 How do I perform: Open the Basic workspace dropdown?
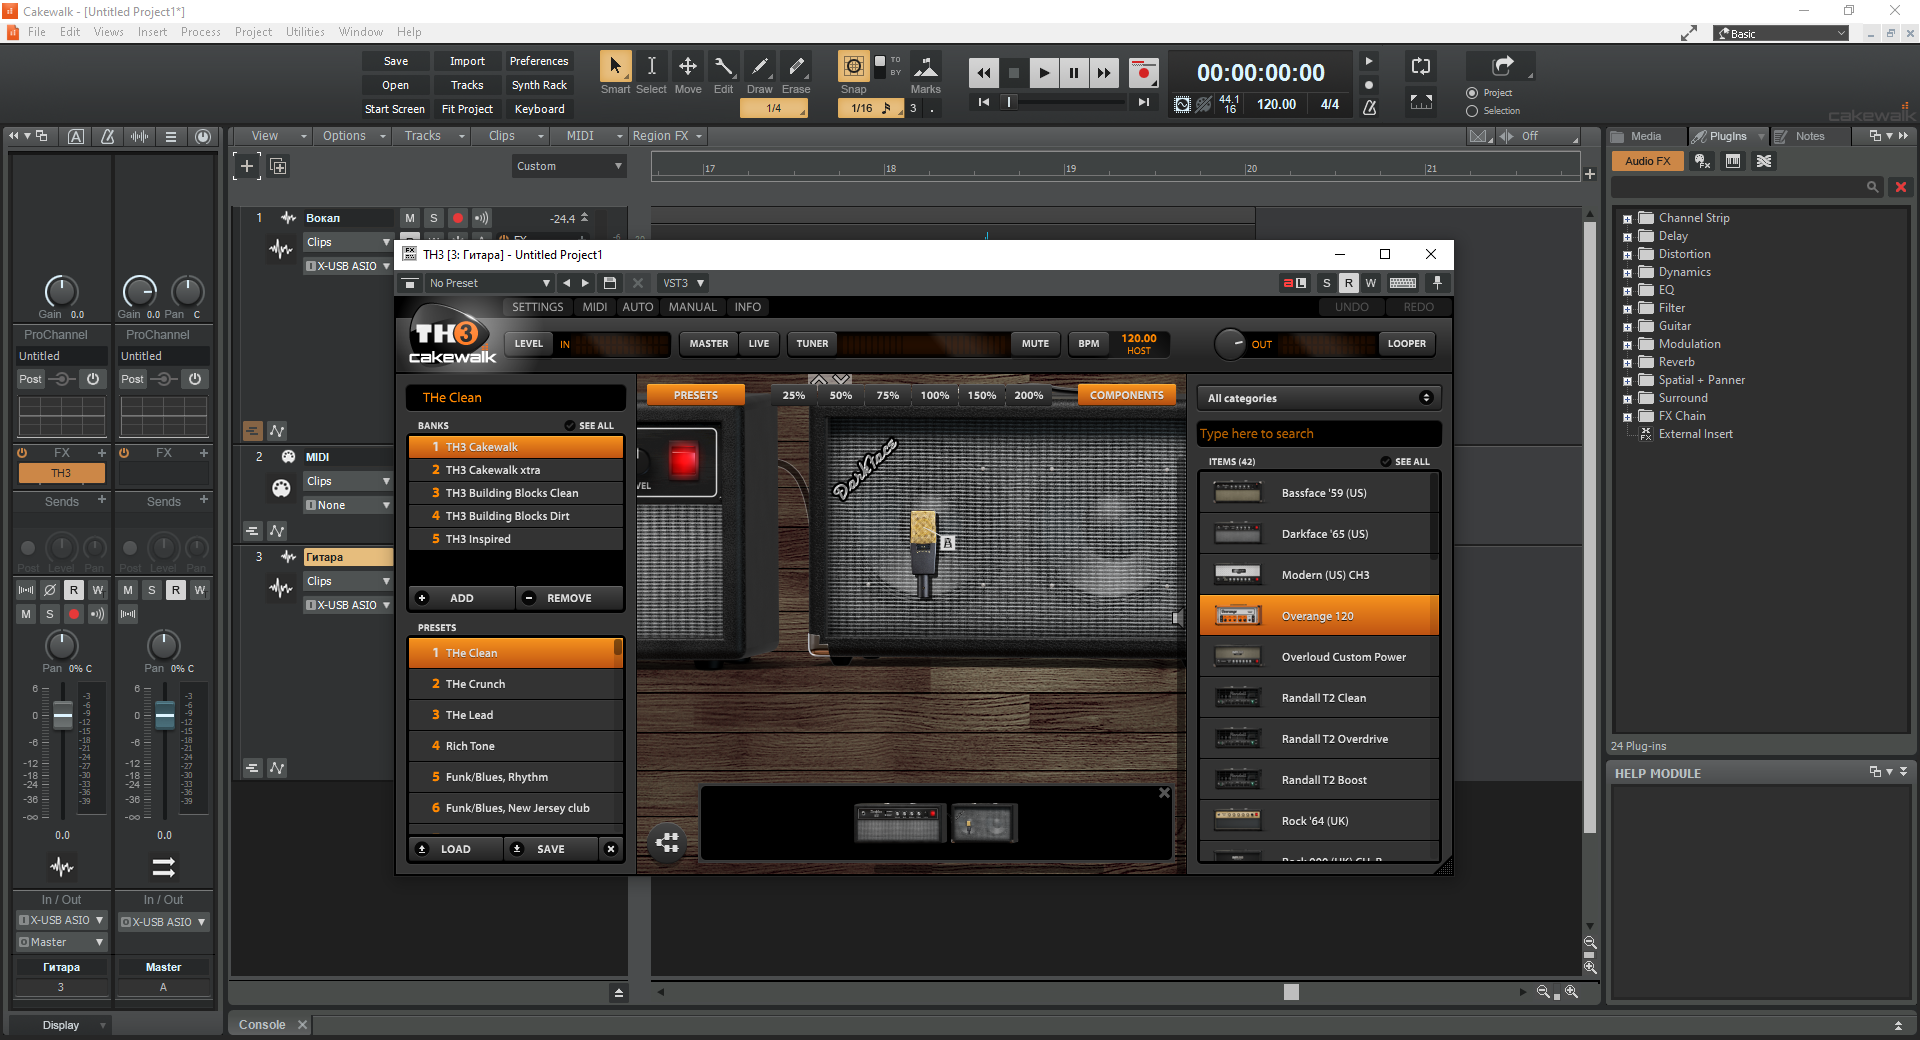point(1781,33)
